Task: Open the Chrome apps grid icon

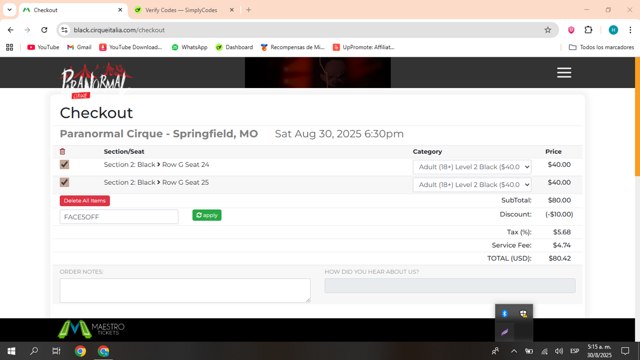Action: point(9,47)
